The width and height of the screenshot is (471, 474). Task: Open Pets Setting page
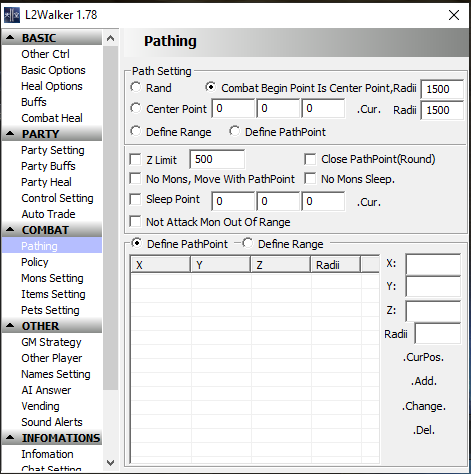[x=50, y=310]
